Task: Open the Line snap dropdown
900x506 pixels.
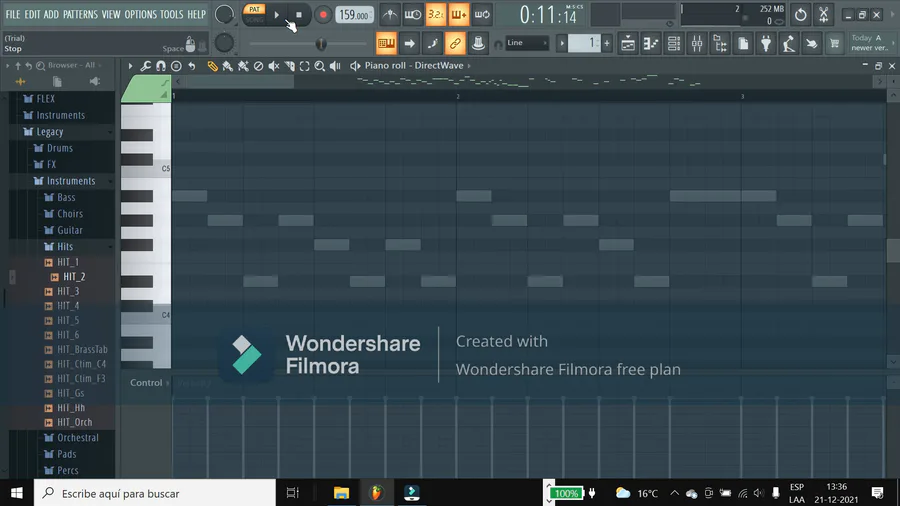Action: (527, 43)
